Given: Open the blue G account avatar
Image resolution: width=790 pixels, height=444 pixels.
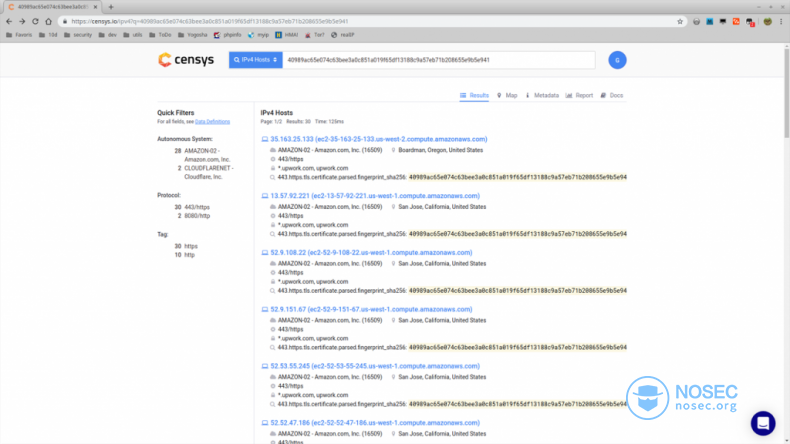Looking at the screenshot, I should [x=617, y=60].
